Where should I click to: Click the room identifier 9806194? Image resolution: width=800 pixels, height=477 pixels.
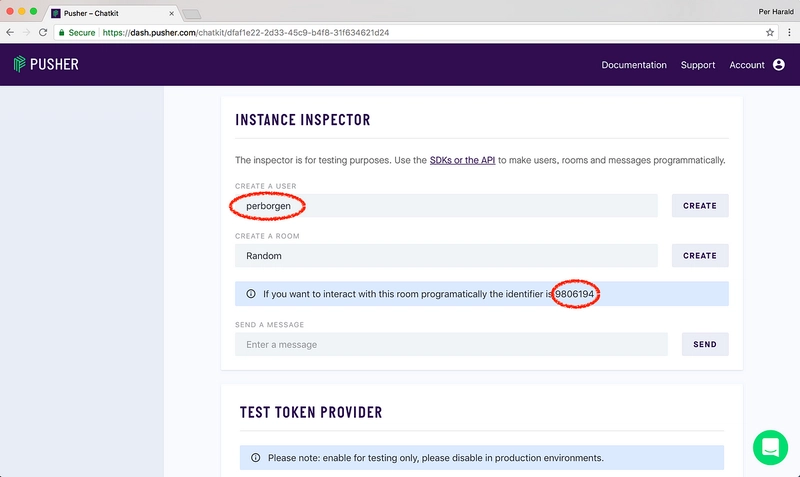[x=574, y=294]
